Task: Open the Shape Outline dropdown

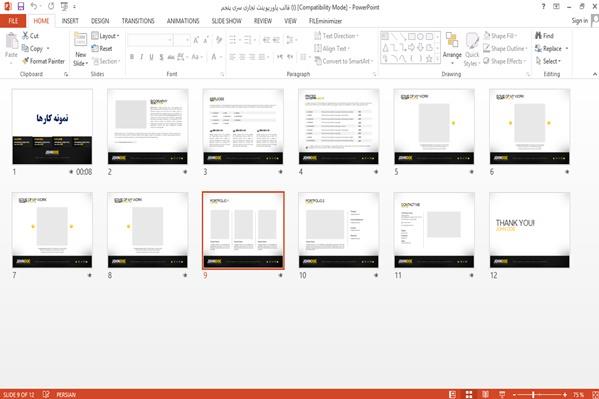Action: pos(505,48)
